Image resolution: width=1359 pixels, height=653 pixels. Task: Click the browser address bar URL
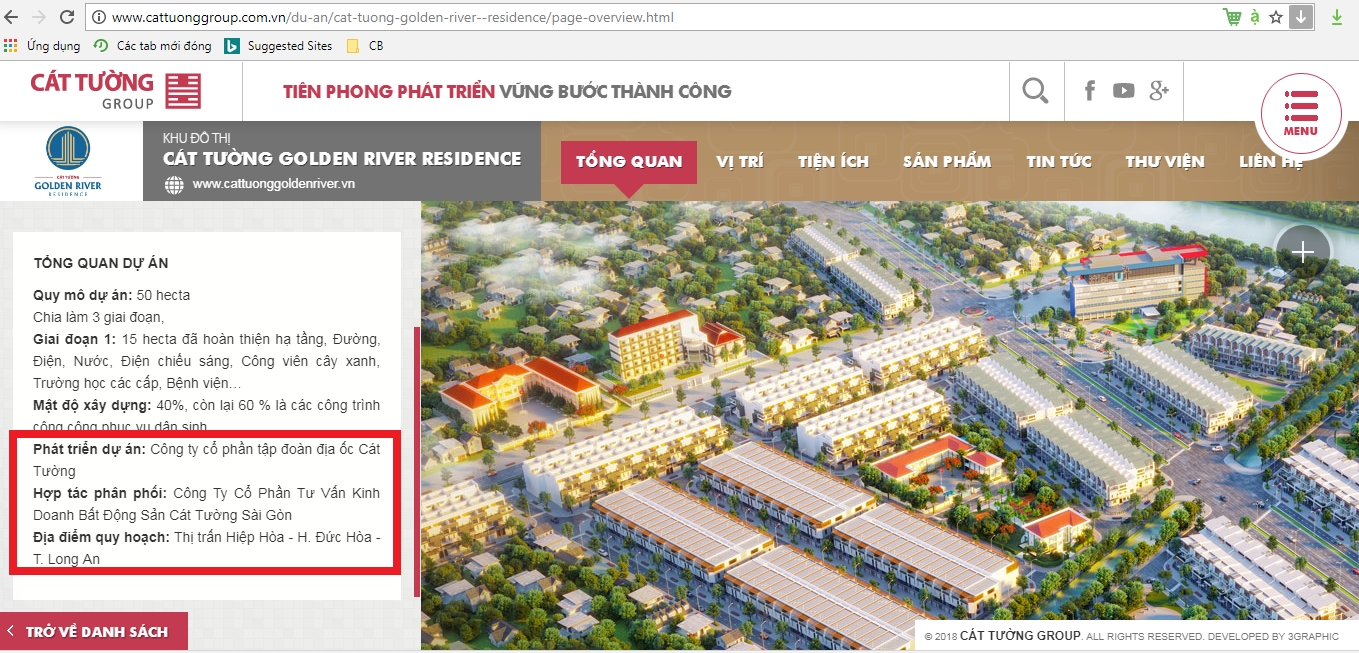pos(392,17)
